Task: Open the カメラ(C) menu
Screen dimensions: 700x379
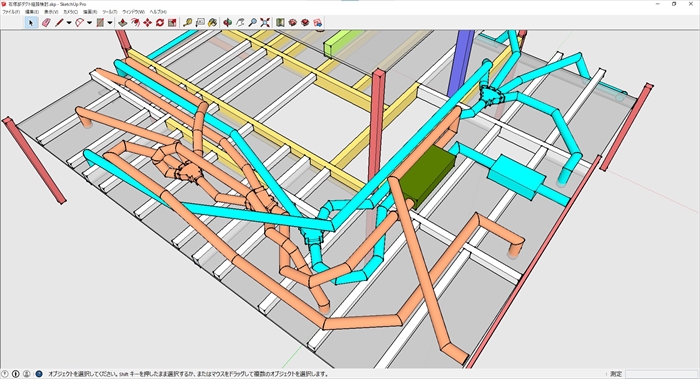Action: click(x=71, y=12)
